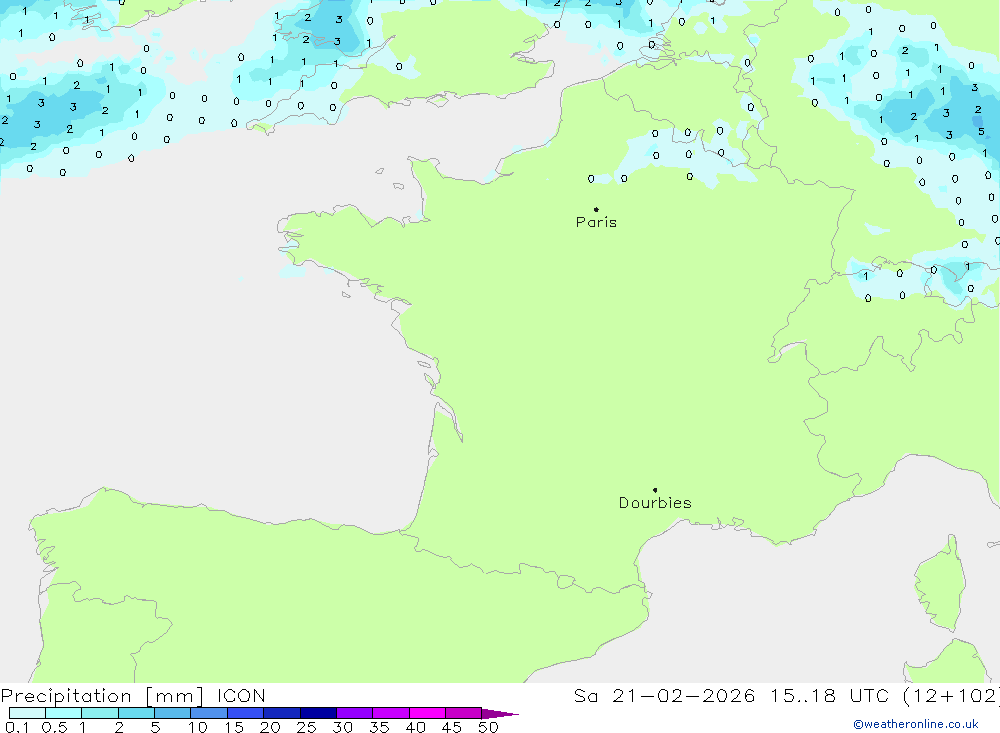Click the 25 legend scale label
Viewport: 1000px width, 733px height.
pos(307,727)
